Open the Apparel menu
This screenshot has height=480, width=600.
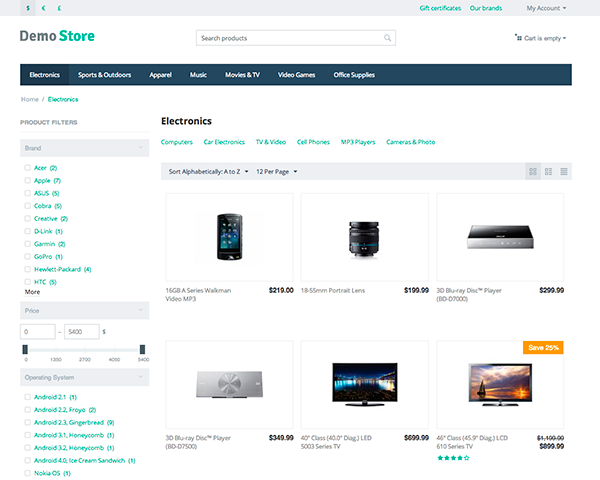point(160,75)
